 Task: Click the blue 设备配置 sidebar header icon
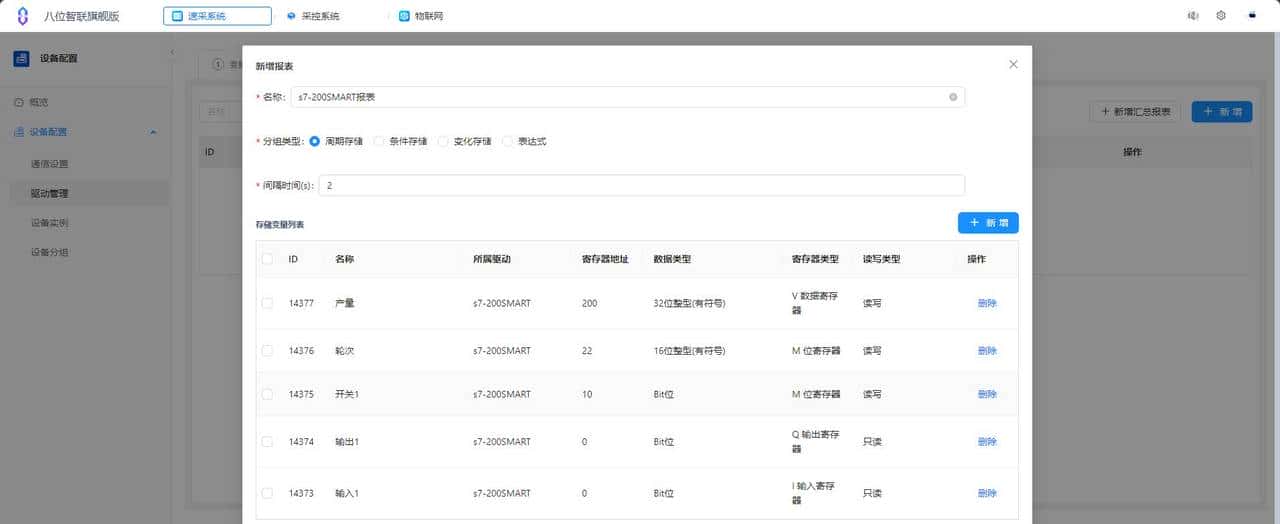pos(21,58)
